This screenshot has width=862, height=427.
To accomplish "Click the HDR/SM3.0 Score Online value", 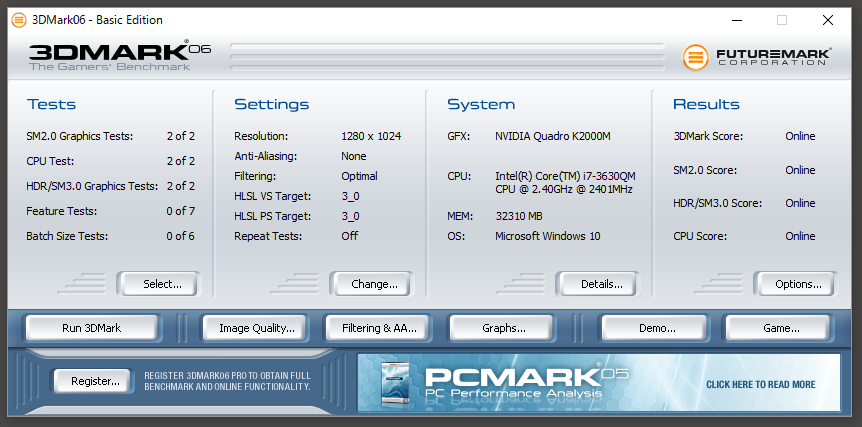I will point(800,203).
